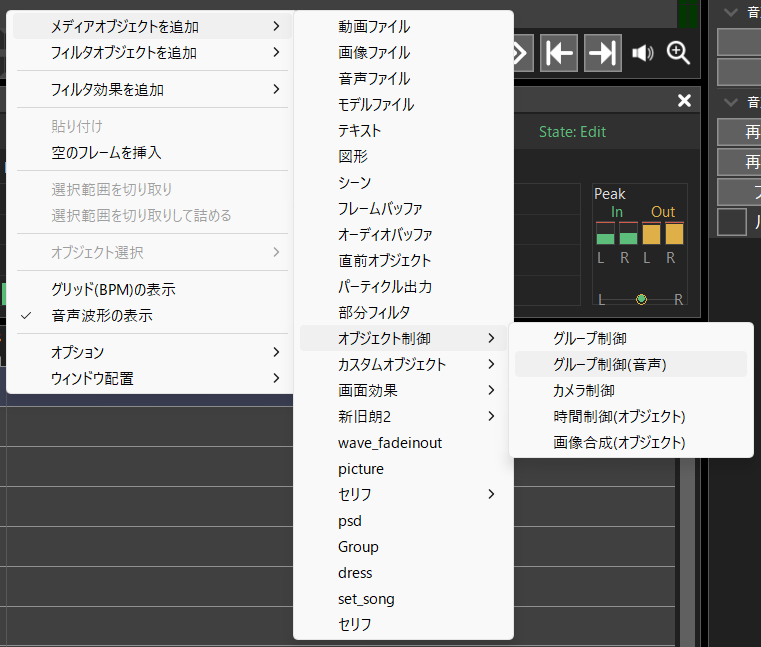Select the set_song entry
The width and height of the screenshot is (761, 647).
tap(403, 599)
